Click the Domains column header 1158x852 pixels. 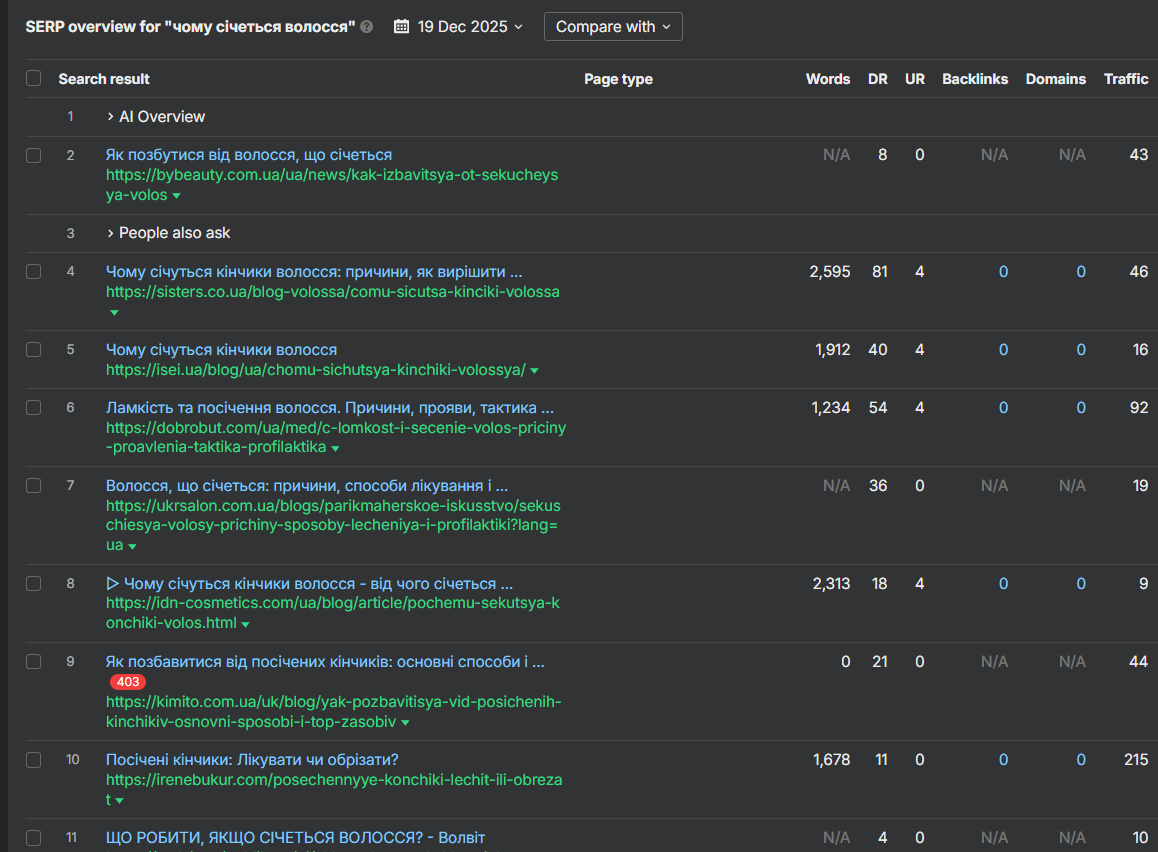coord(1055,79)
